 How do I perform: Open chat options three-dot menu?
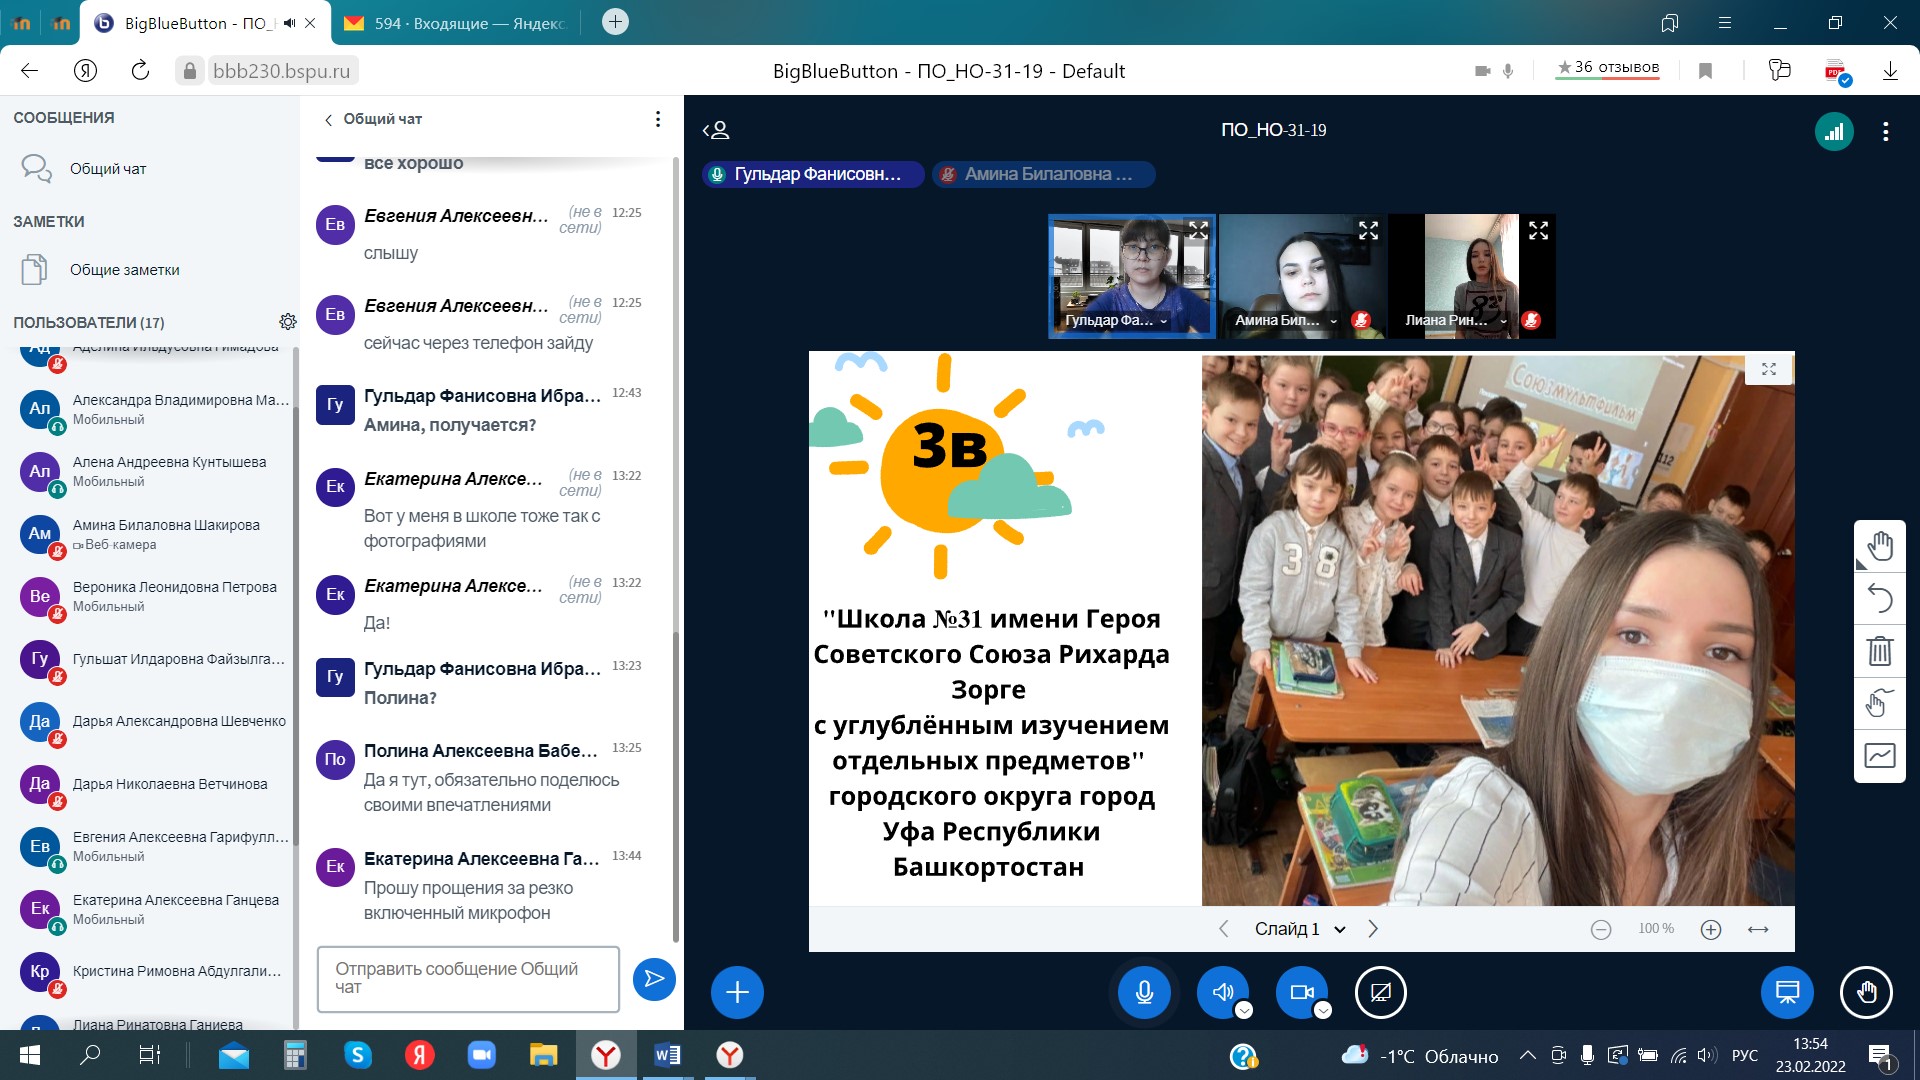(657, 119)
